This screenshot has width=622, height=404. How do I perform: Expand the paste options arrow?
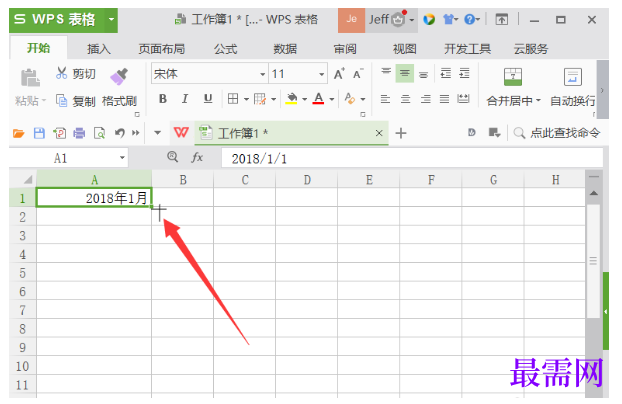(44, 100)
